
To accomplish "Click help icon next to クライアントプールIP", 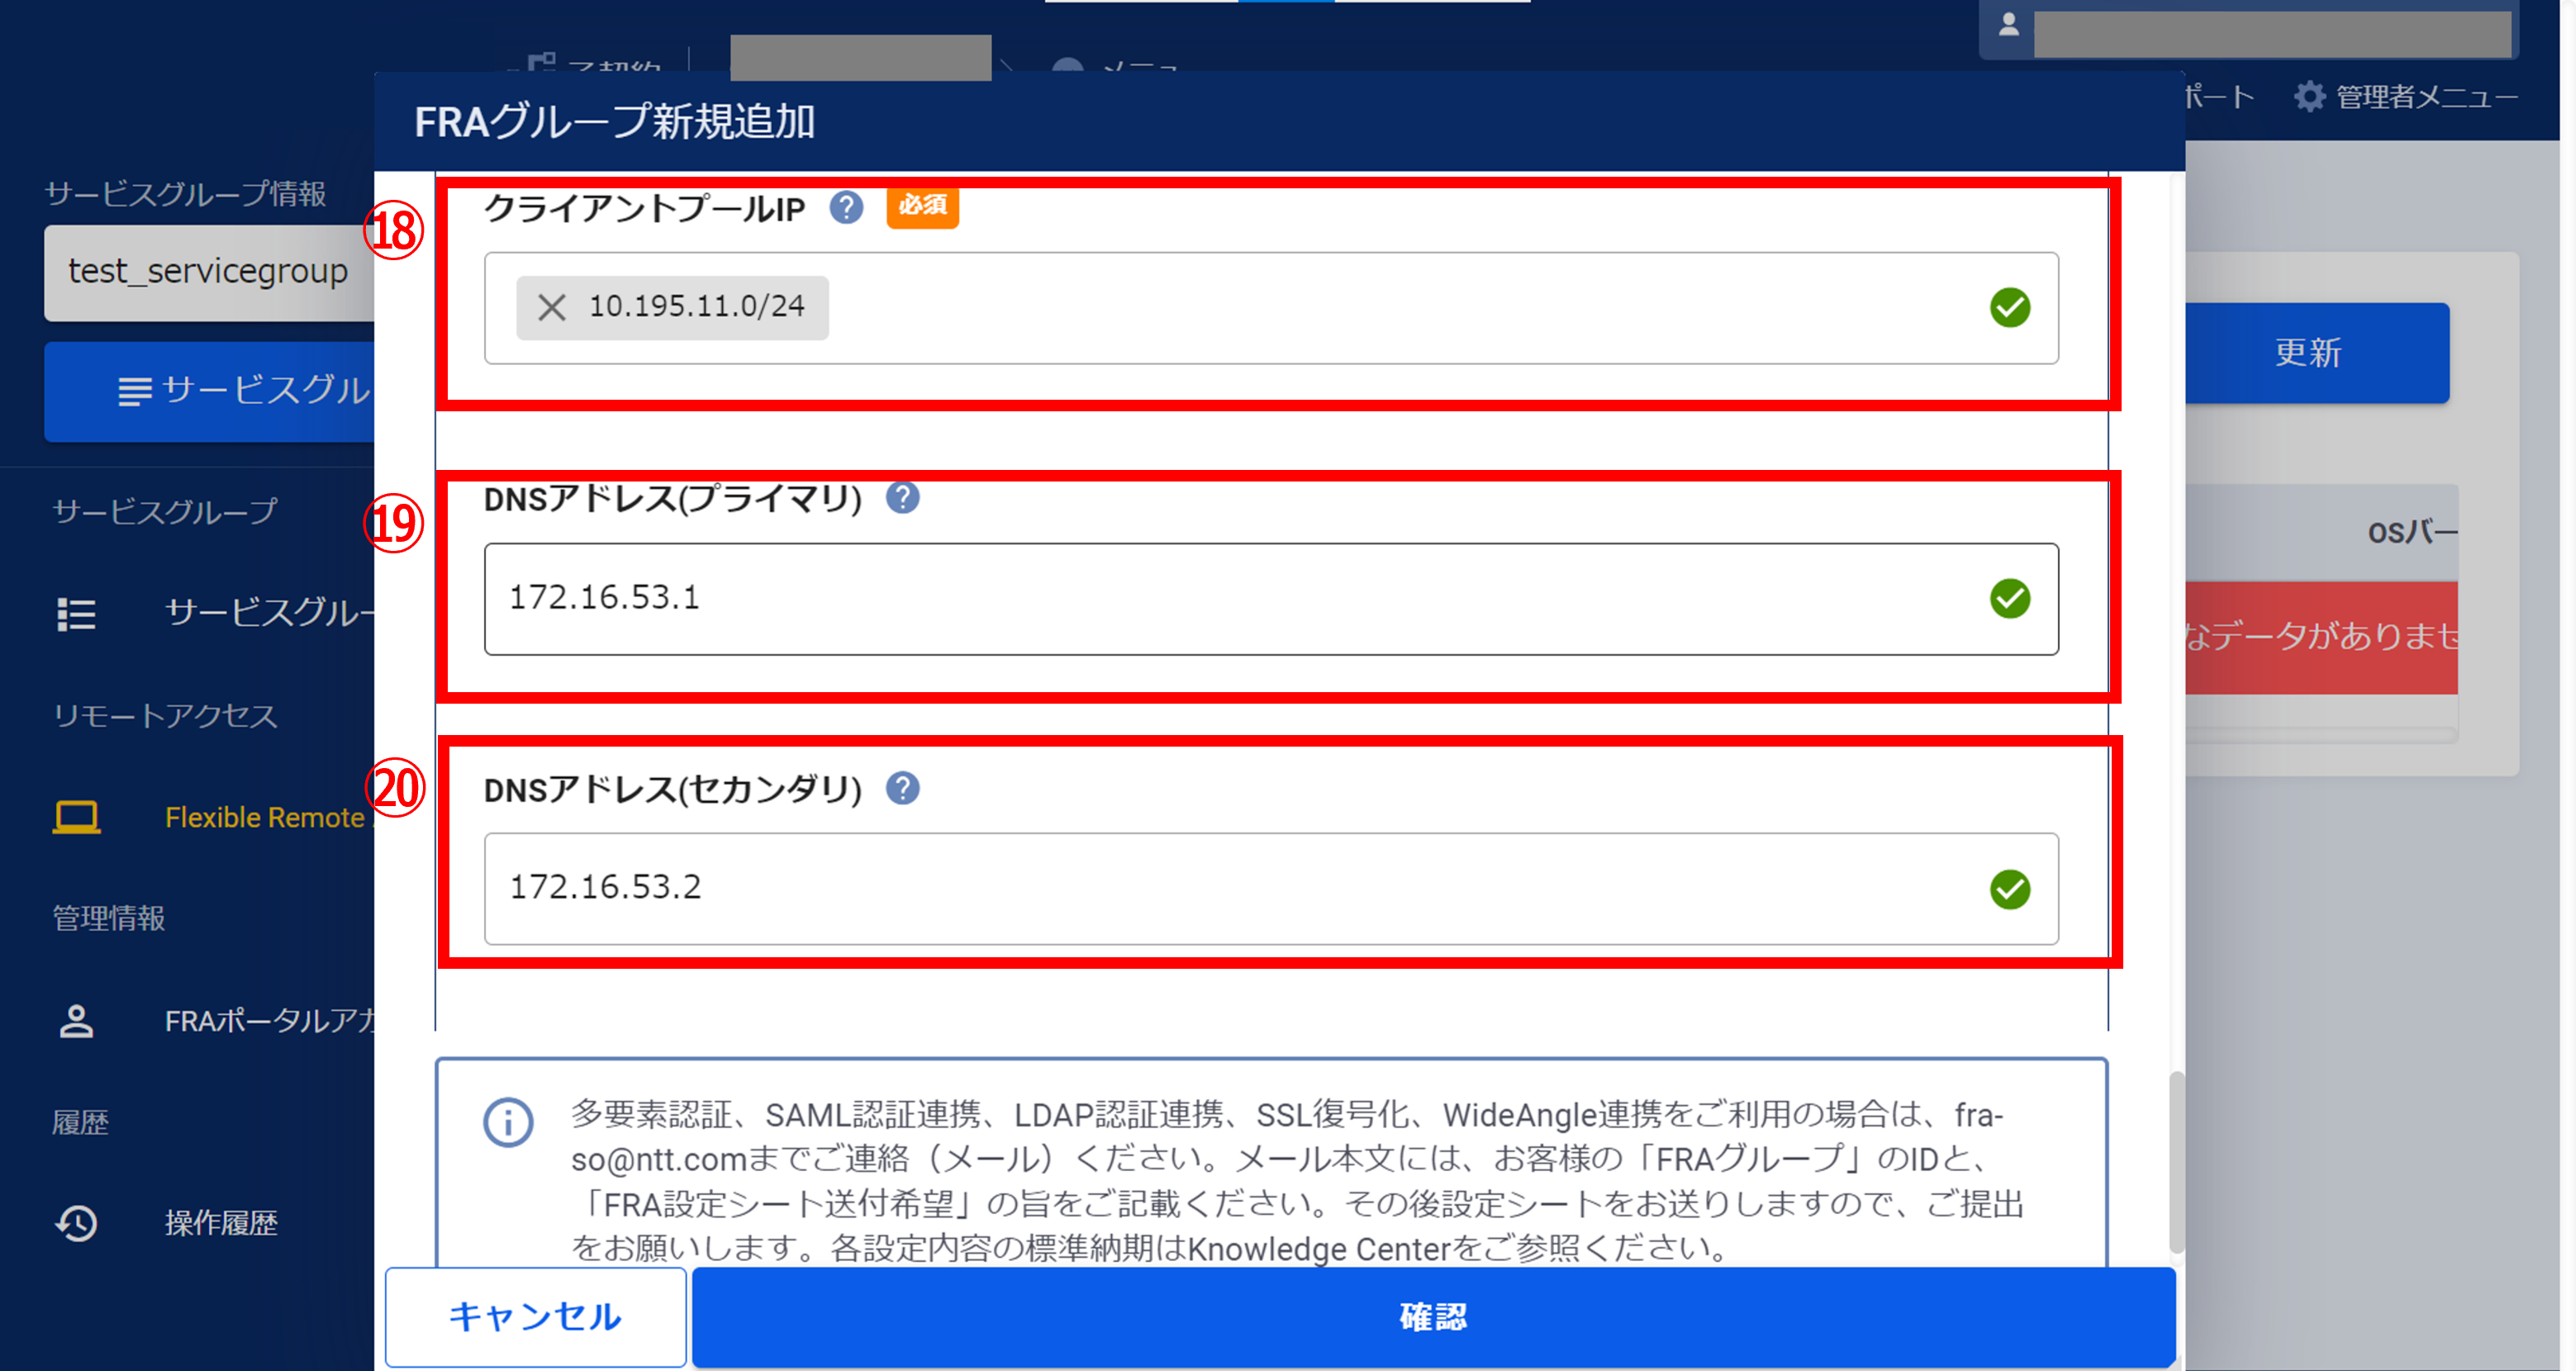I will [x=846, y=207].
